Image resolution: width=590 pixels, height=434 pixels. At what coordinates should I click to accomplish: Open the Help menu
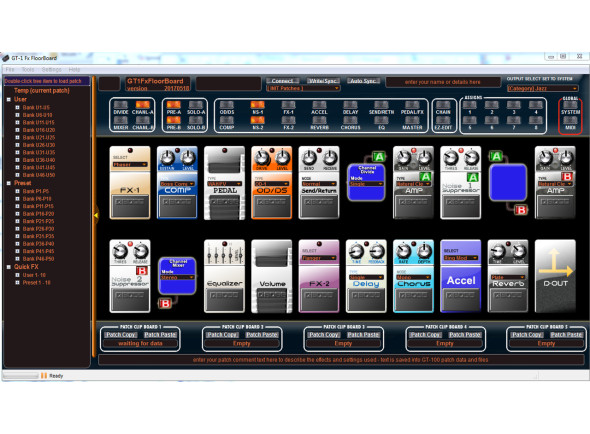click(74, 70)
